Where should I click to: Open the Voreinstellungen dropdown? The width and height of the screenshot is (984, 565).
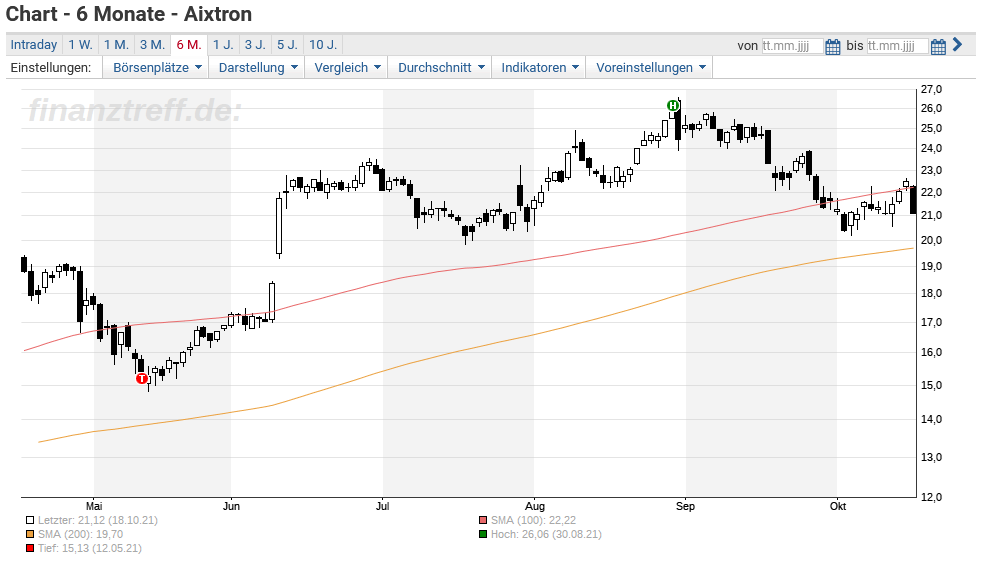click(x=650, y=67)
